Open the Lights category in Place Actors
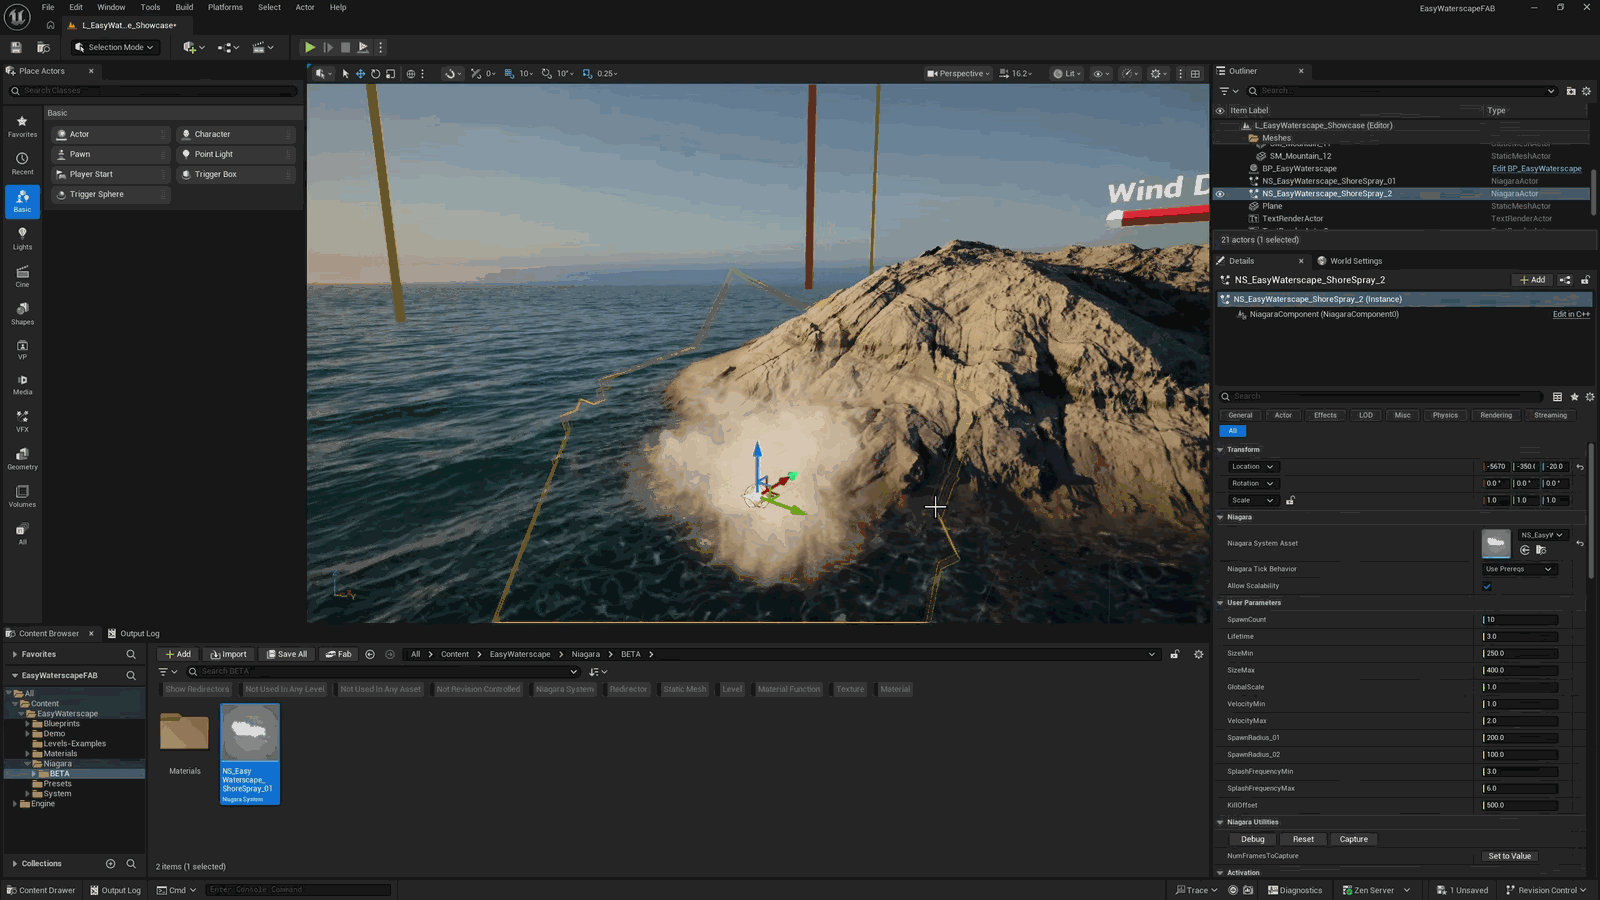This screenshot has width=1600, height=900. (x=22, y=238)
